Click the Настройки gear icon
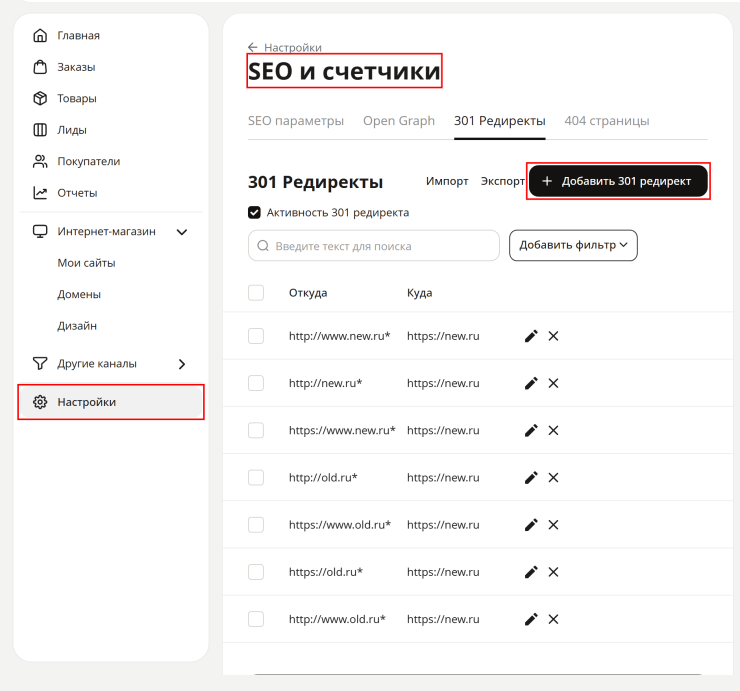740x691 pixels. coord(40,402)
